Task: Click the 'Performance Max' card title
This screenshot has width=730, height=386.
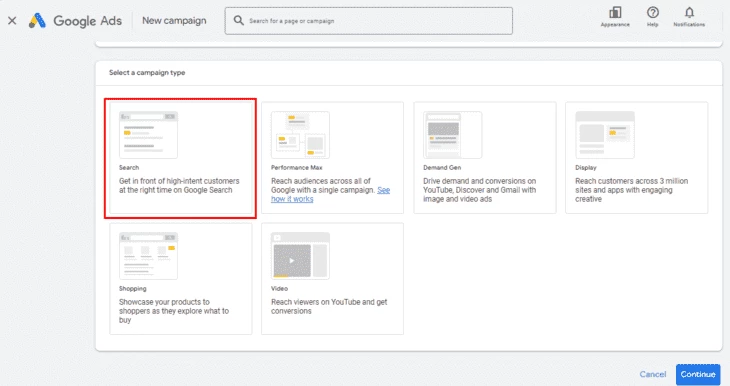Action: tap(297, 168)
